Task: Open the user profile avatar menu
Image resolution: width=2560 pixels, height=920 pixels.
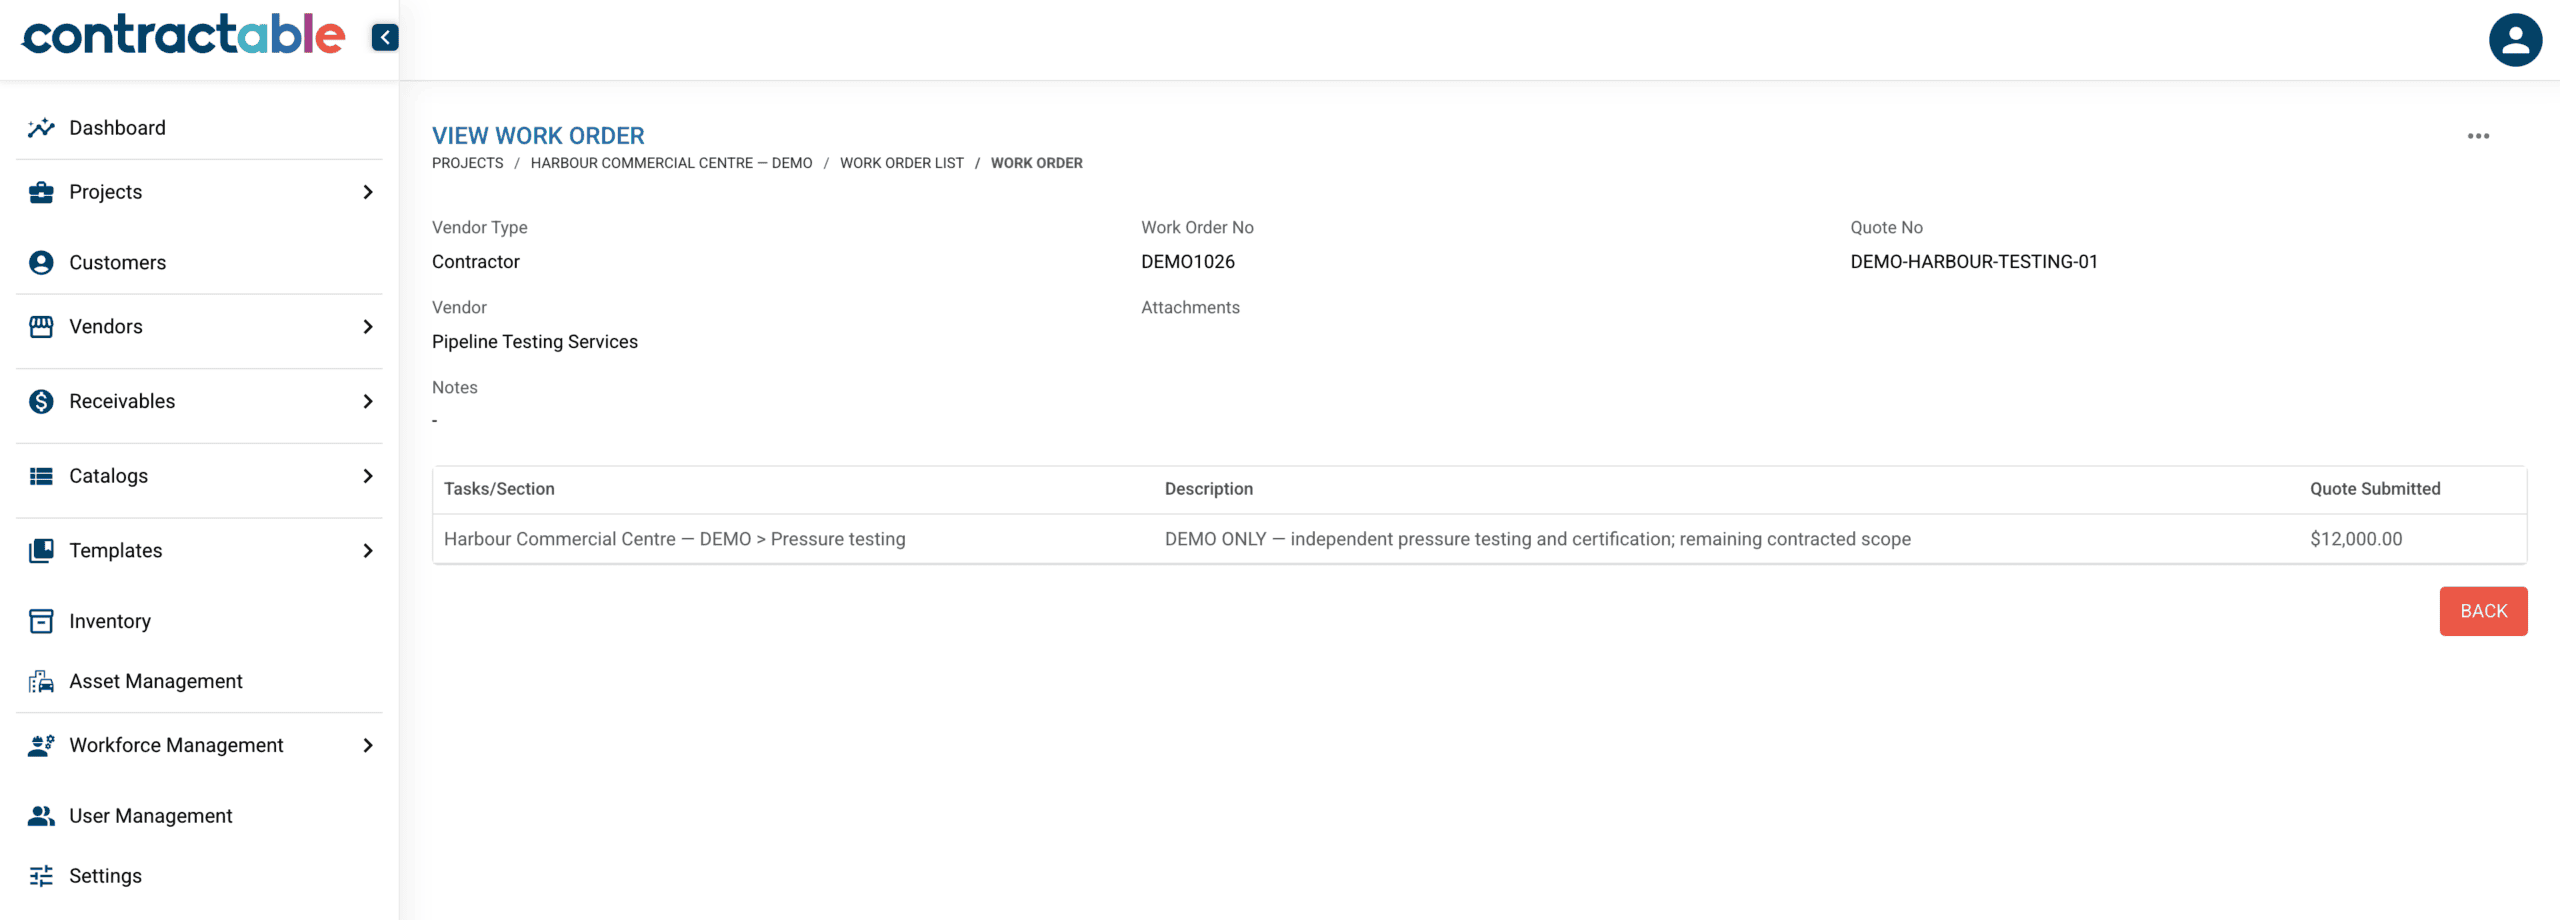Action: click(x=2515, y=40)
